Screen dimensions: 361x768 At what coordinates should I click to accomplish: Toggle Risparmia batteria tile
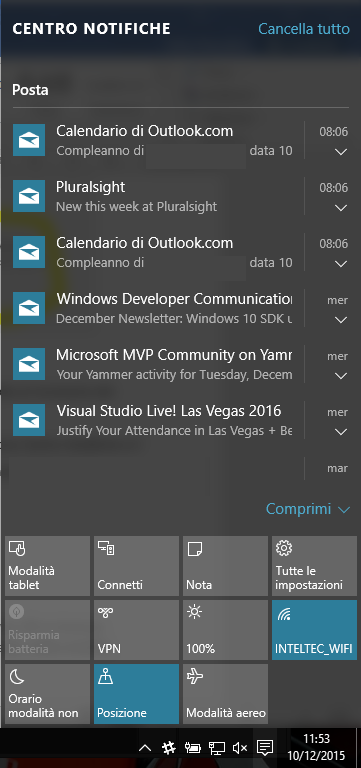tap(48, 630)
